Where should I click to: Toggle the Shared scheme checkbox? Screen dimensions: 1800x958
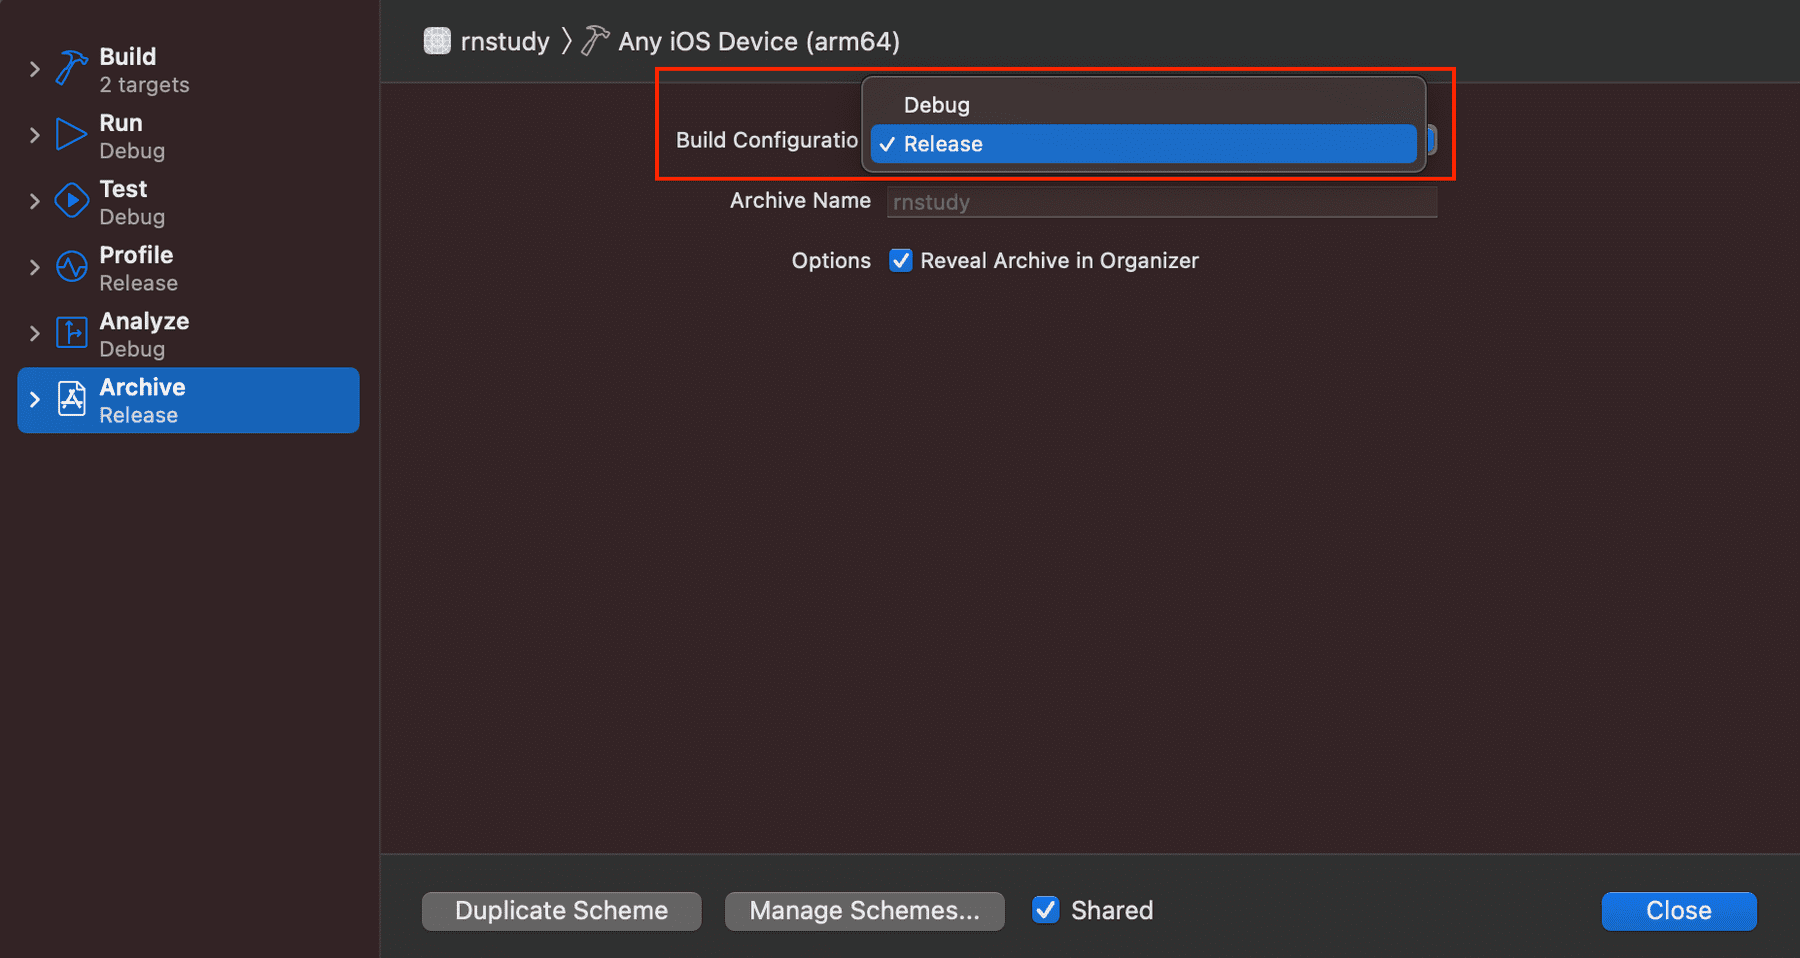1045,910
